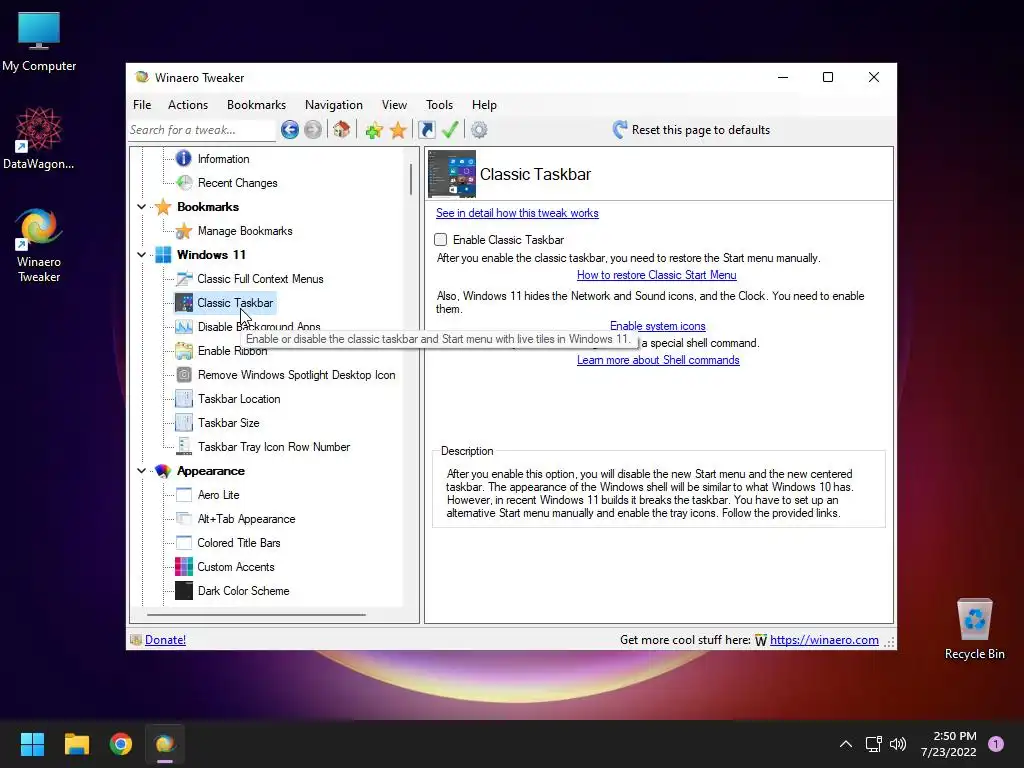Select 'Enable Ribbon' tree item
Image resolution: width=1024 pixels, height=768 pixels.
[x=232, y=351]
